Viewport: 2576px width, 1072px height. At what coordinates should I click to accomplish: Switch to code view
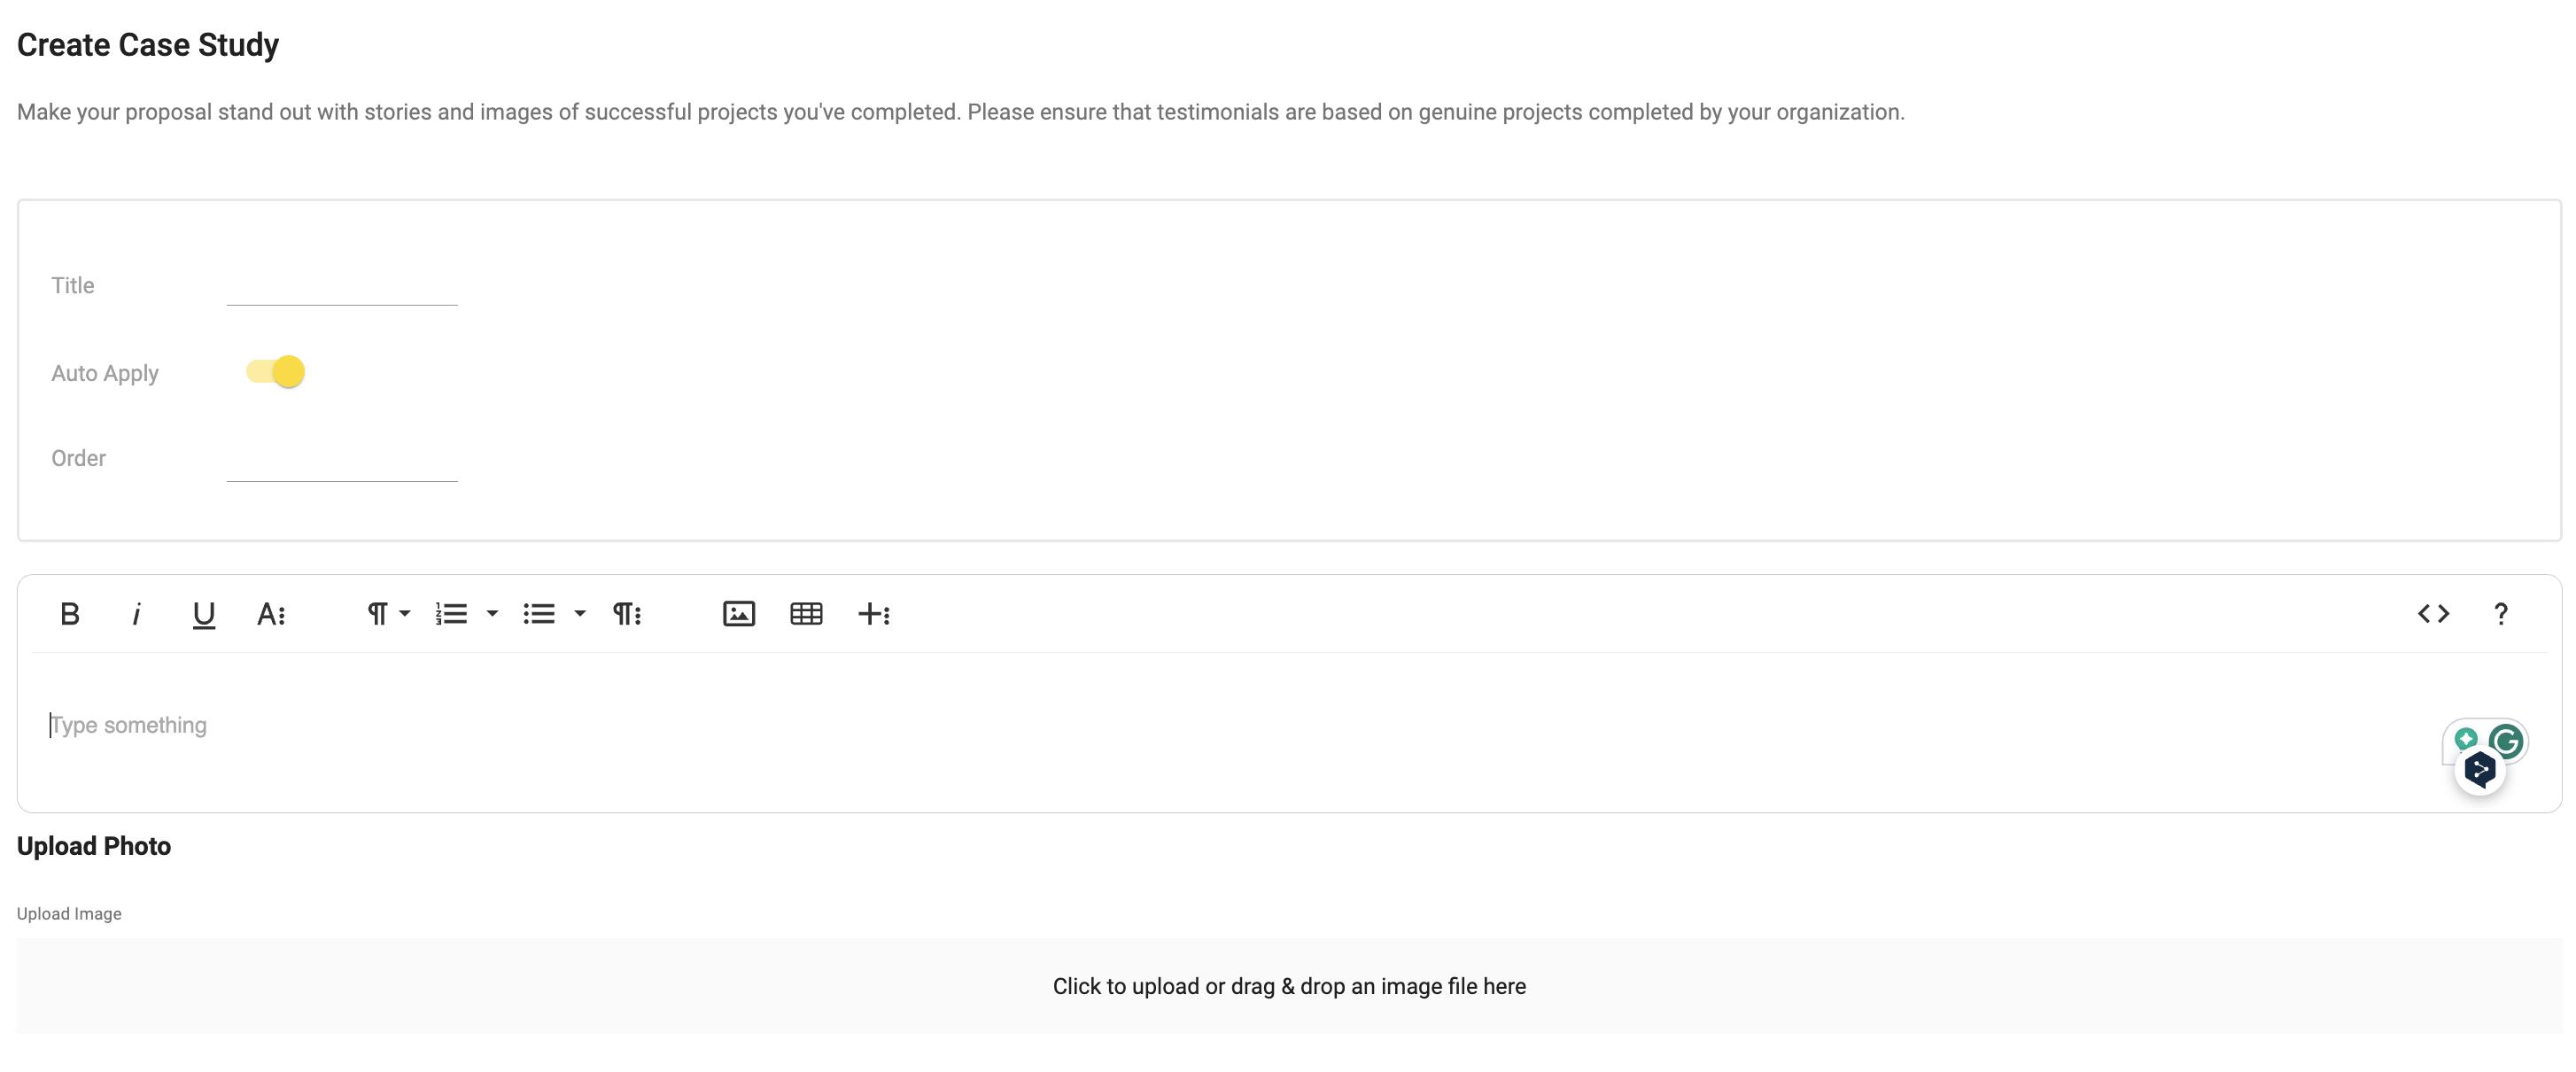pyautogui.click(x=2433, y=613)
